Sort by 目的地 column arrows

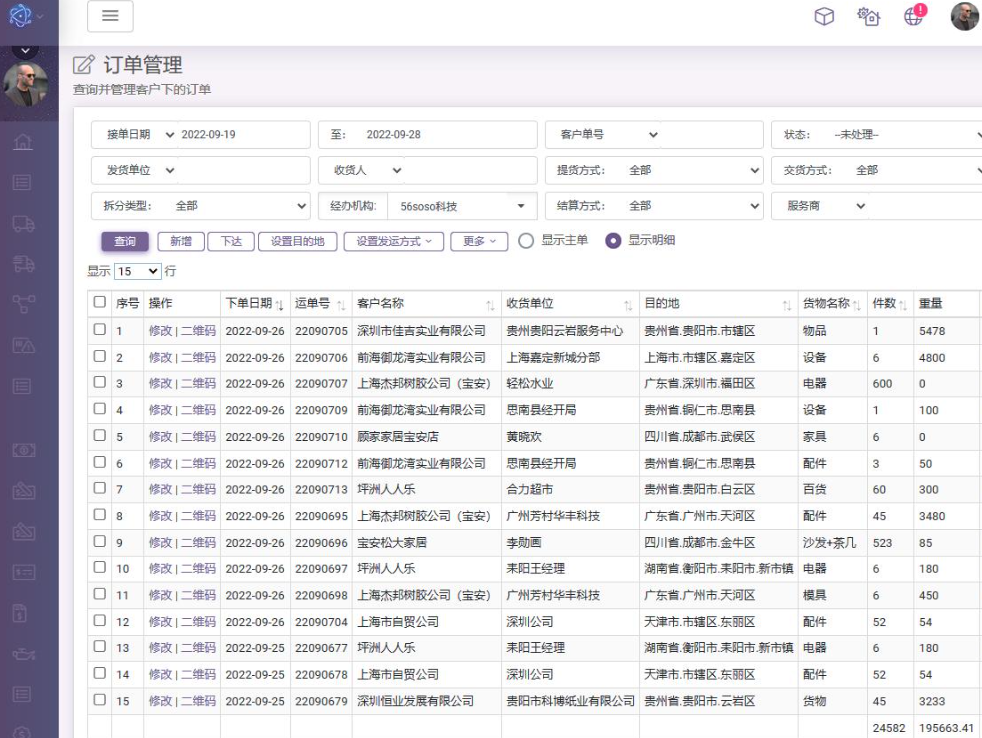(x=787, y=305)
